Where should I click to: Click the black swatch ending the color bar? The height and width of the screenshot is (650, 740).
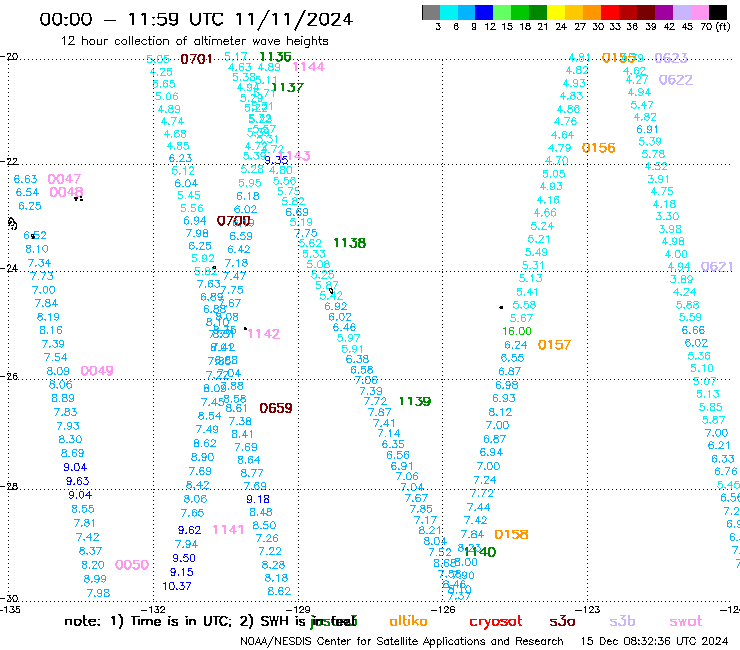tap(717, 12)
